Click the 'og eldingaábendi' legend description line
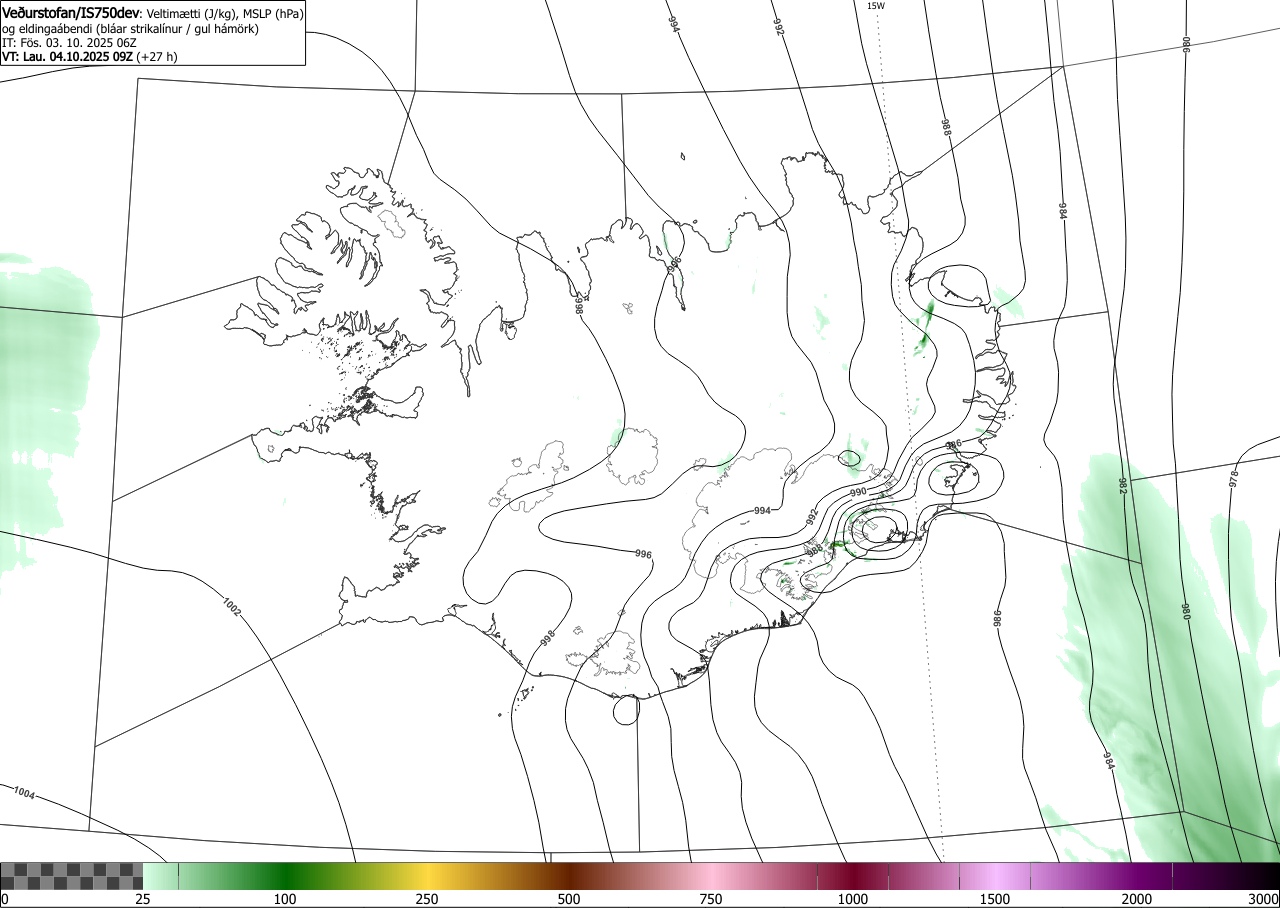1280x908 pixels. pos(130,29)
